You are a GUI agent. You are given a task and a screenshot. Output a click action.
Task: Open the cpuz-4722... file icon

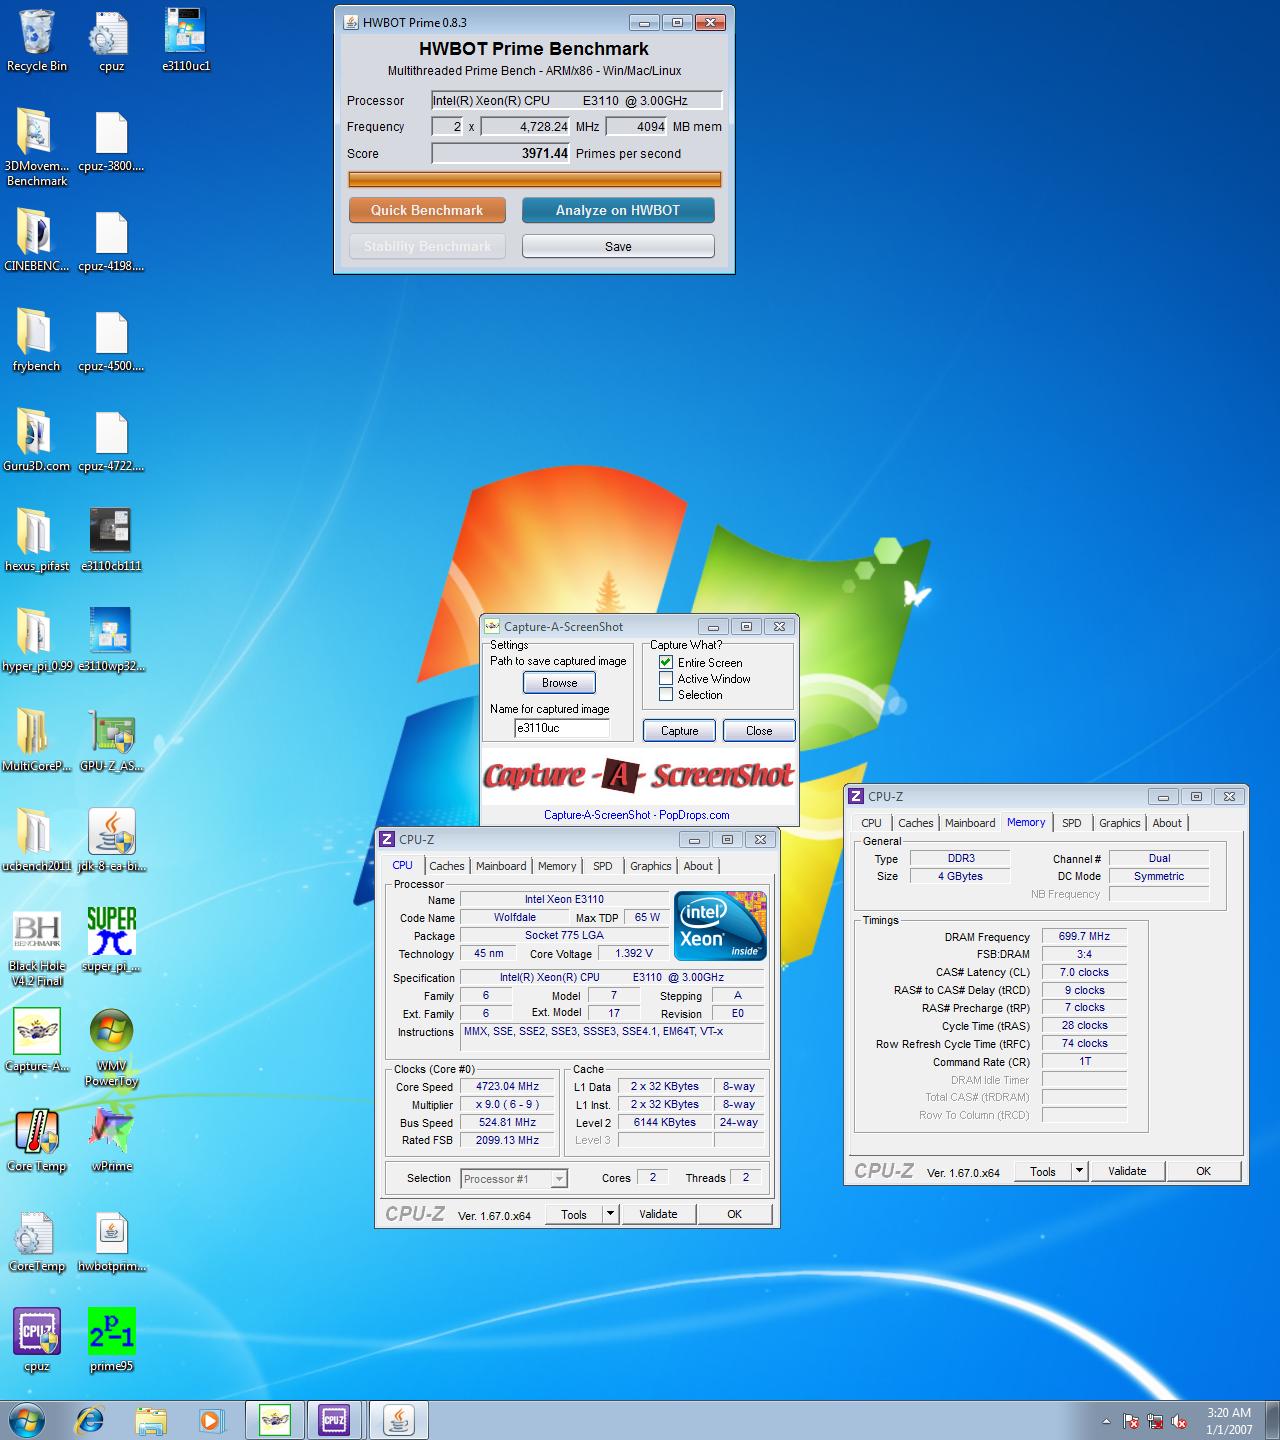(x=111, y=440)
